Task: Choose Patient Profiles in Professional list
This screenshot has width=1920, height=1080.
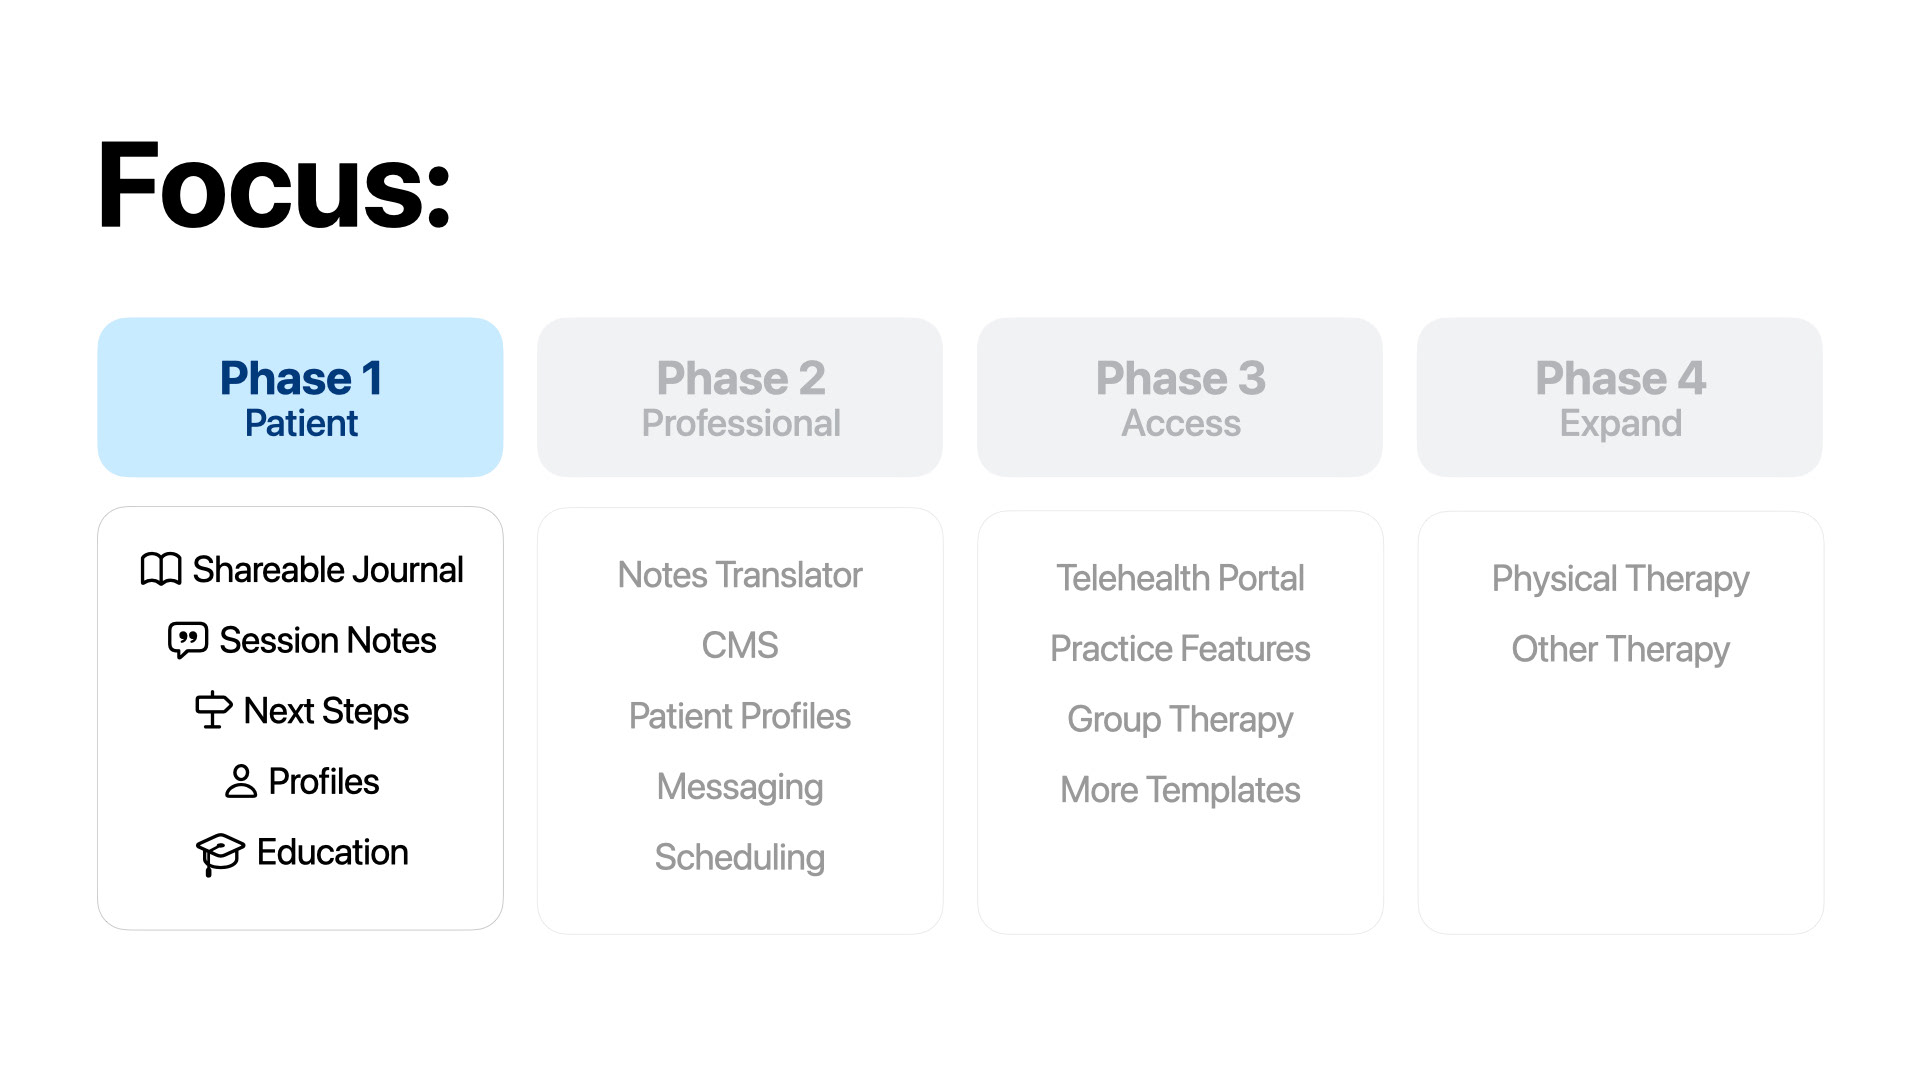Action: 740,716
